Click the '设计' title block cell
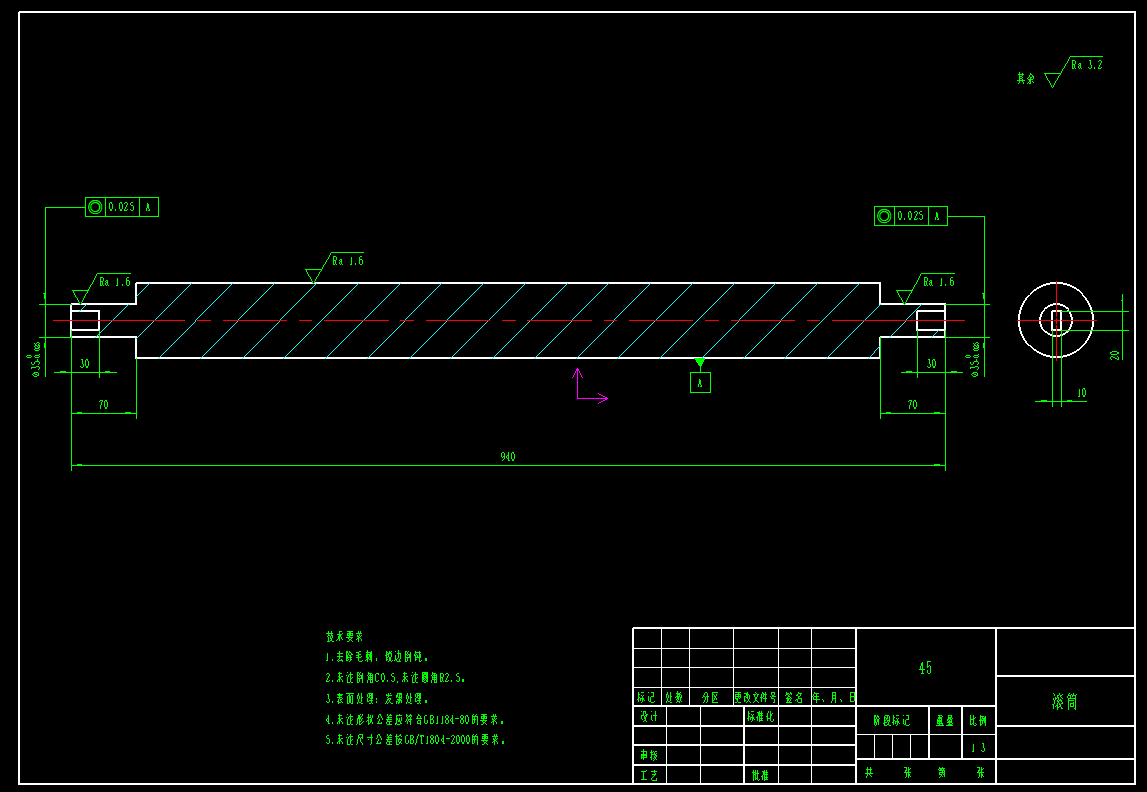The image size is (1147, 792). click(x=650, y=716)
